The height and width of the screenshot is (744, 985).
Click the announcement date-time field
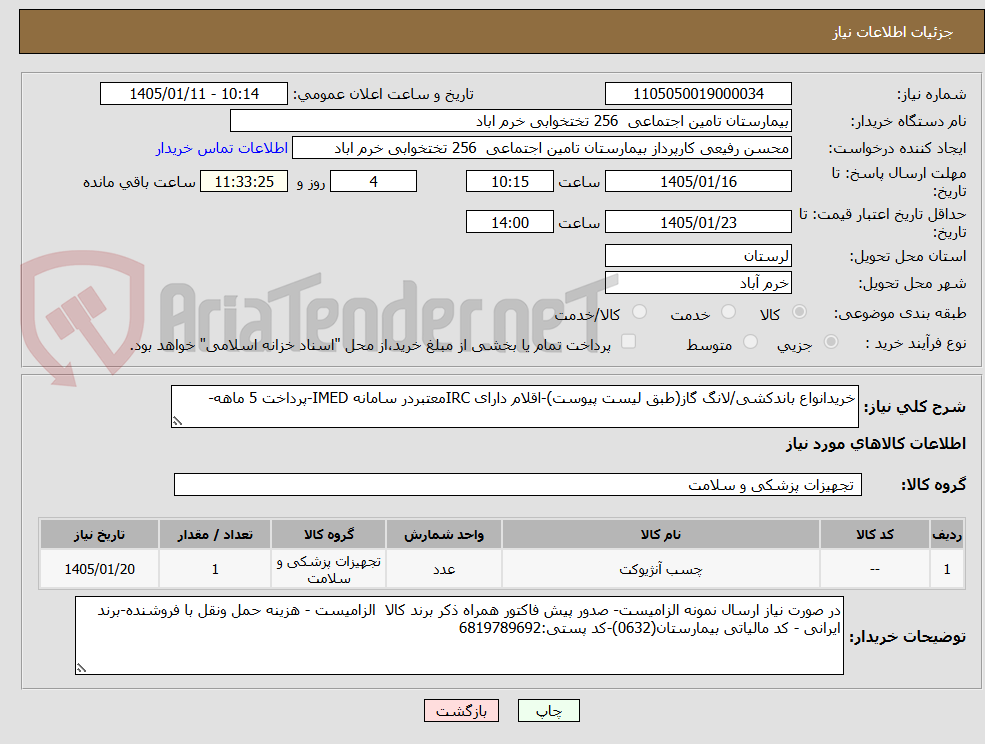[193, 94]
